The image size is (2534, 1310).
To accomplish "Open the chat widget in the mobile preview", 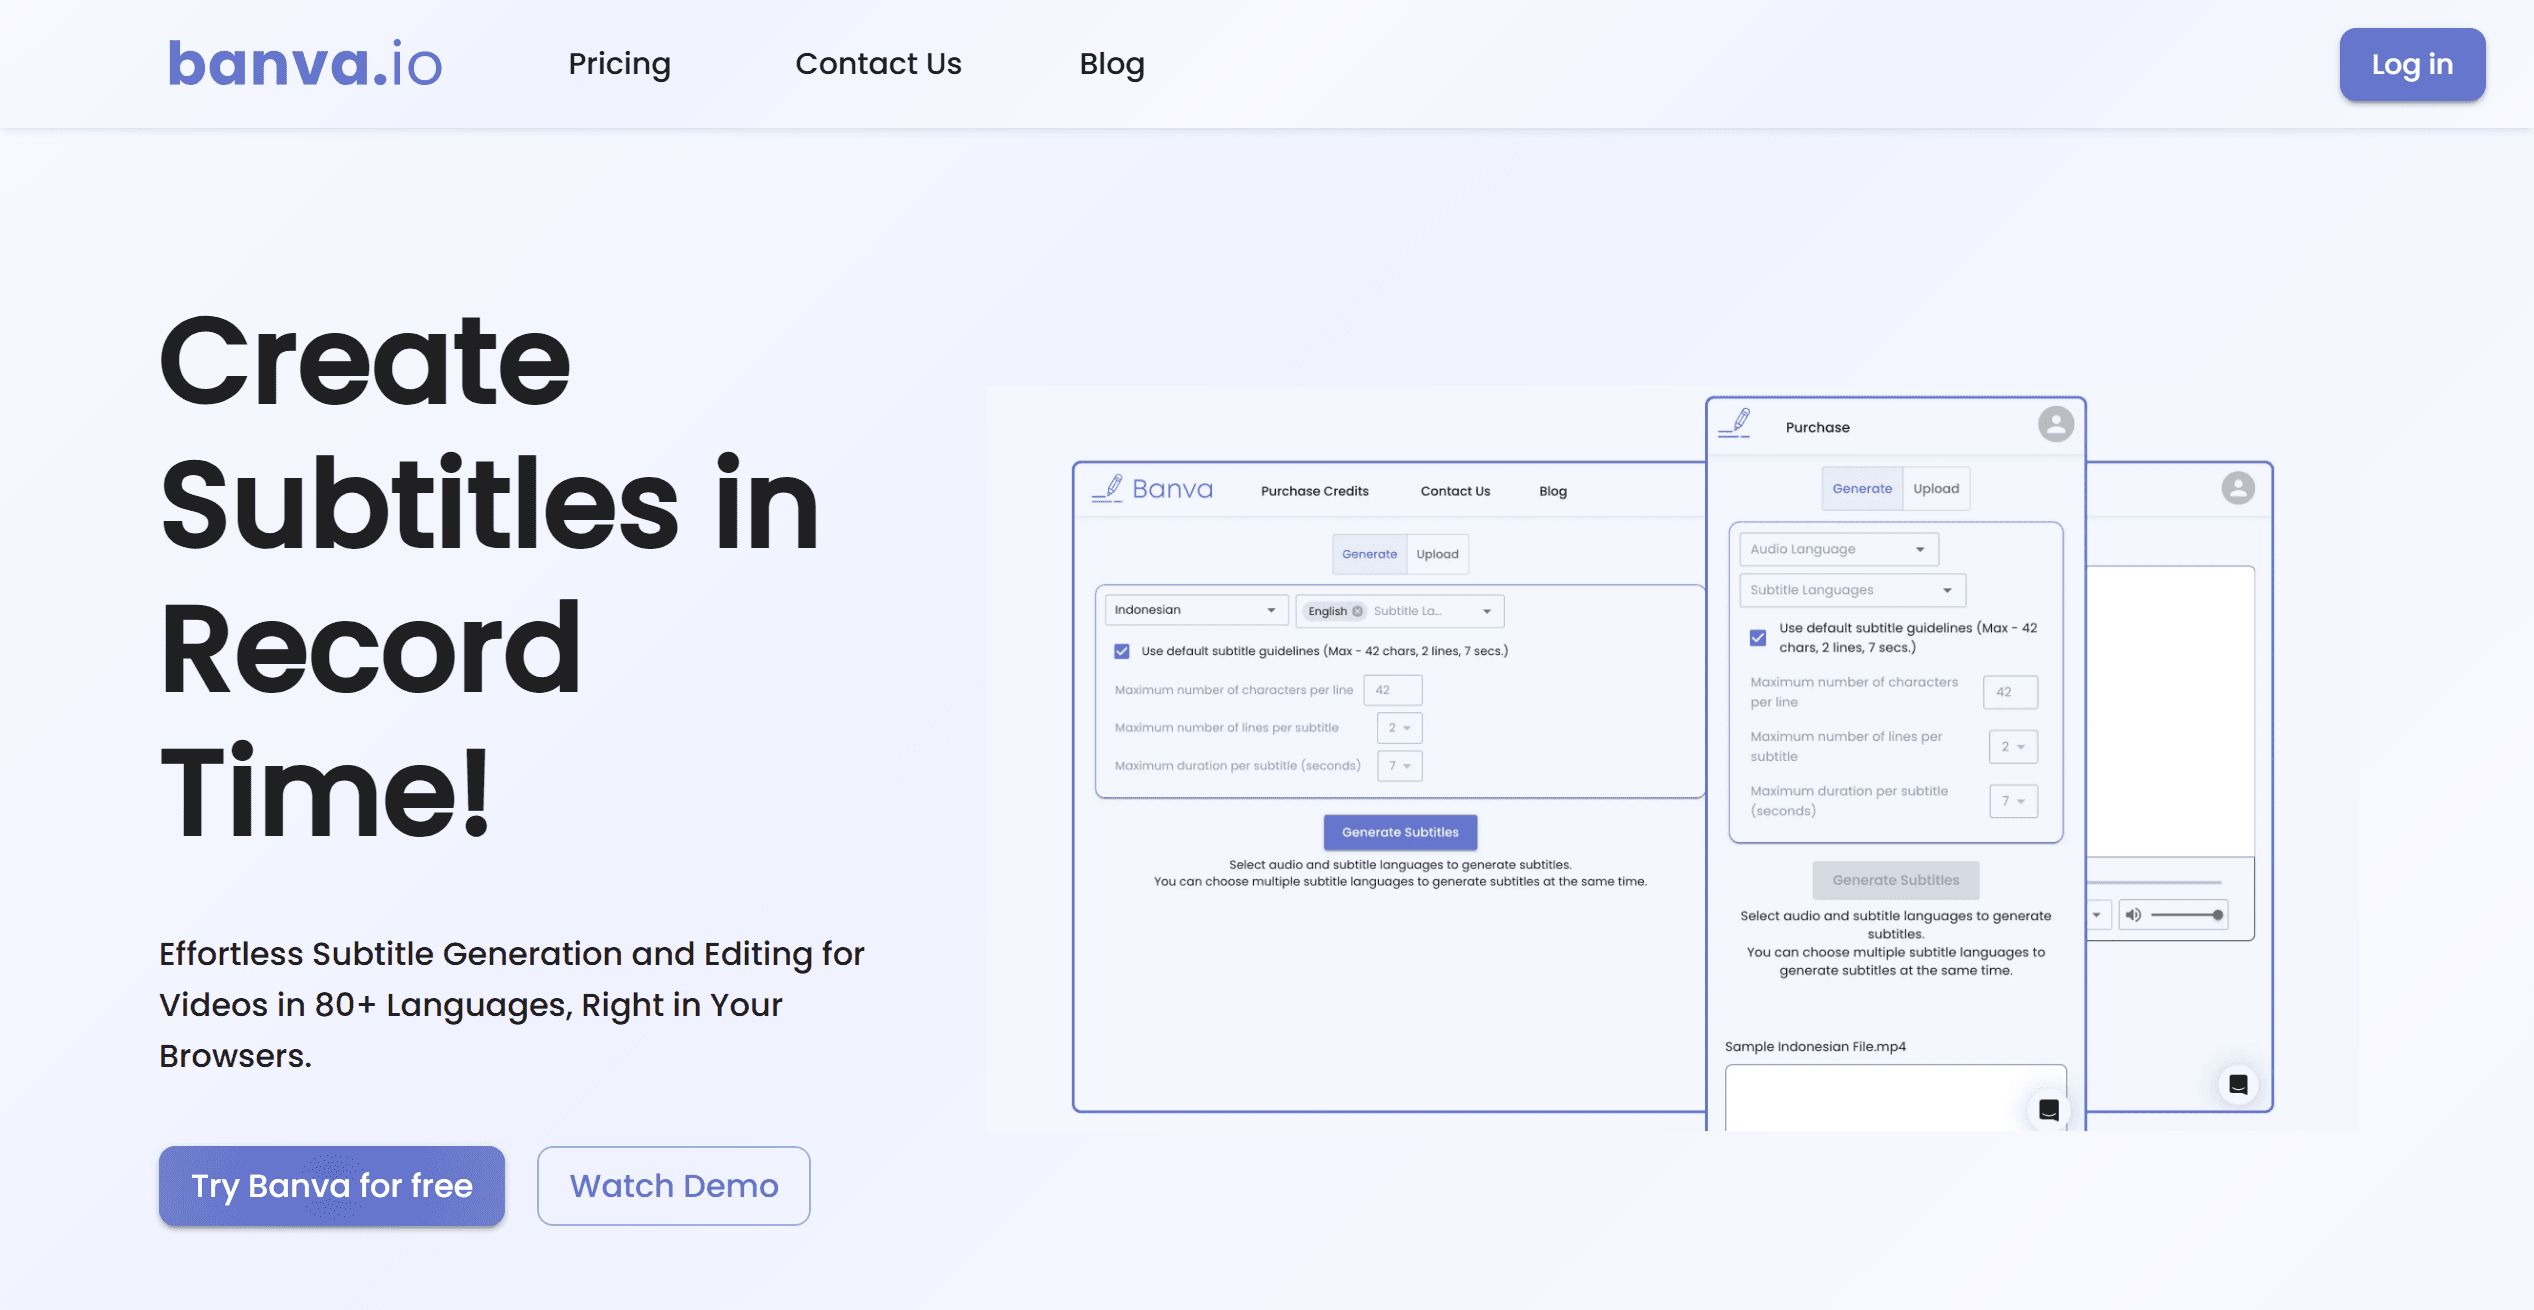I will (x=2048, y=1110).
